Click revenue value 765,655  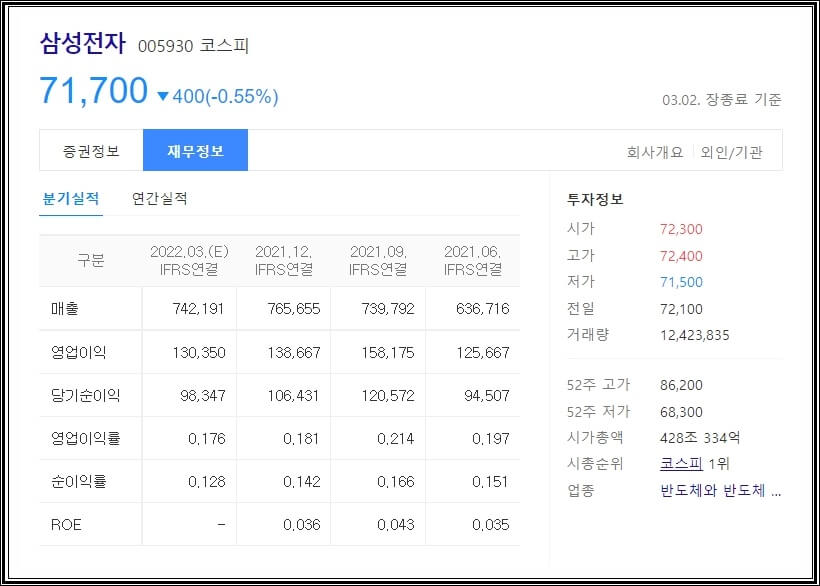[x=293, y=308]
